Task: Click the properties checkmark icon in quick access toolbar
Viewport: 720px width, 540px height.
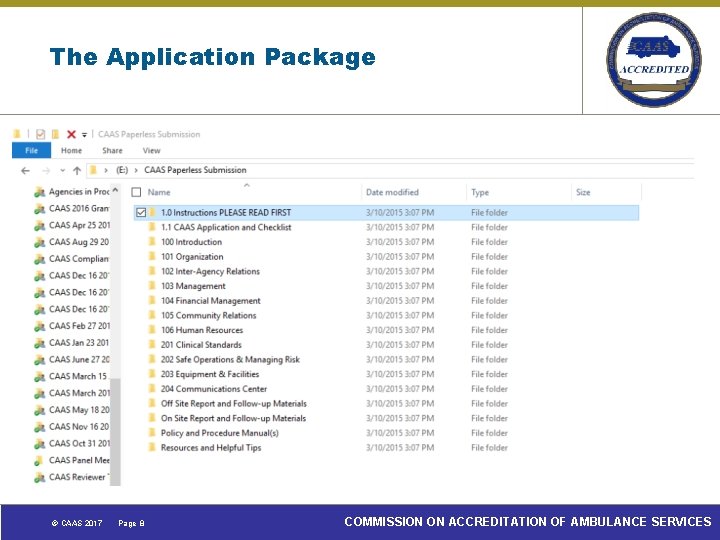Action: point(40,134)
